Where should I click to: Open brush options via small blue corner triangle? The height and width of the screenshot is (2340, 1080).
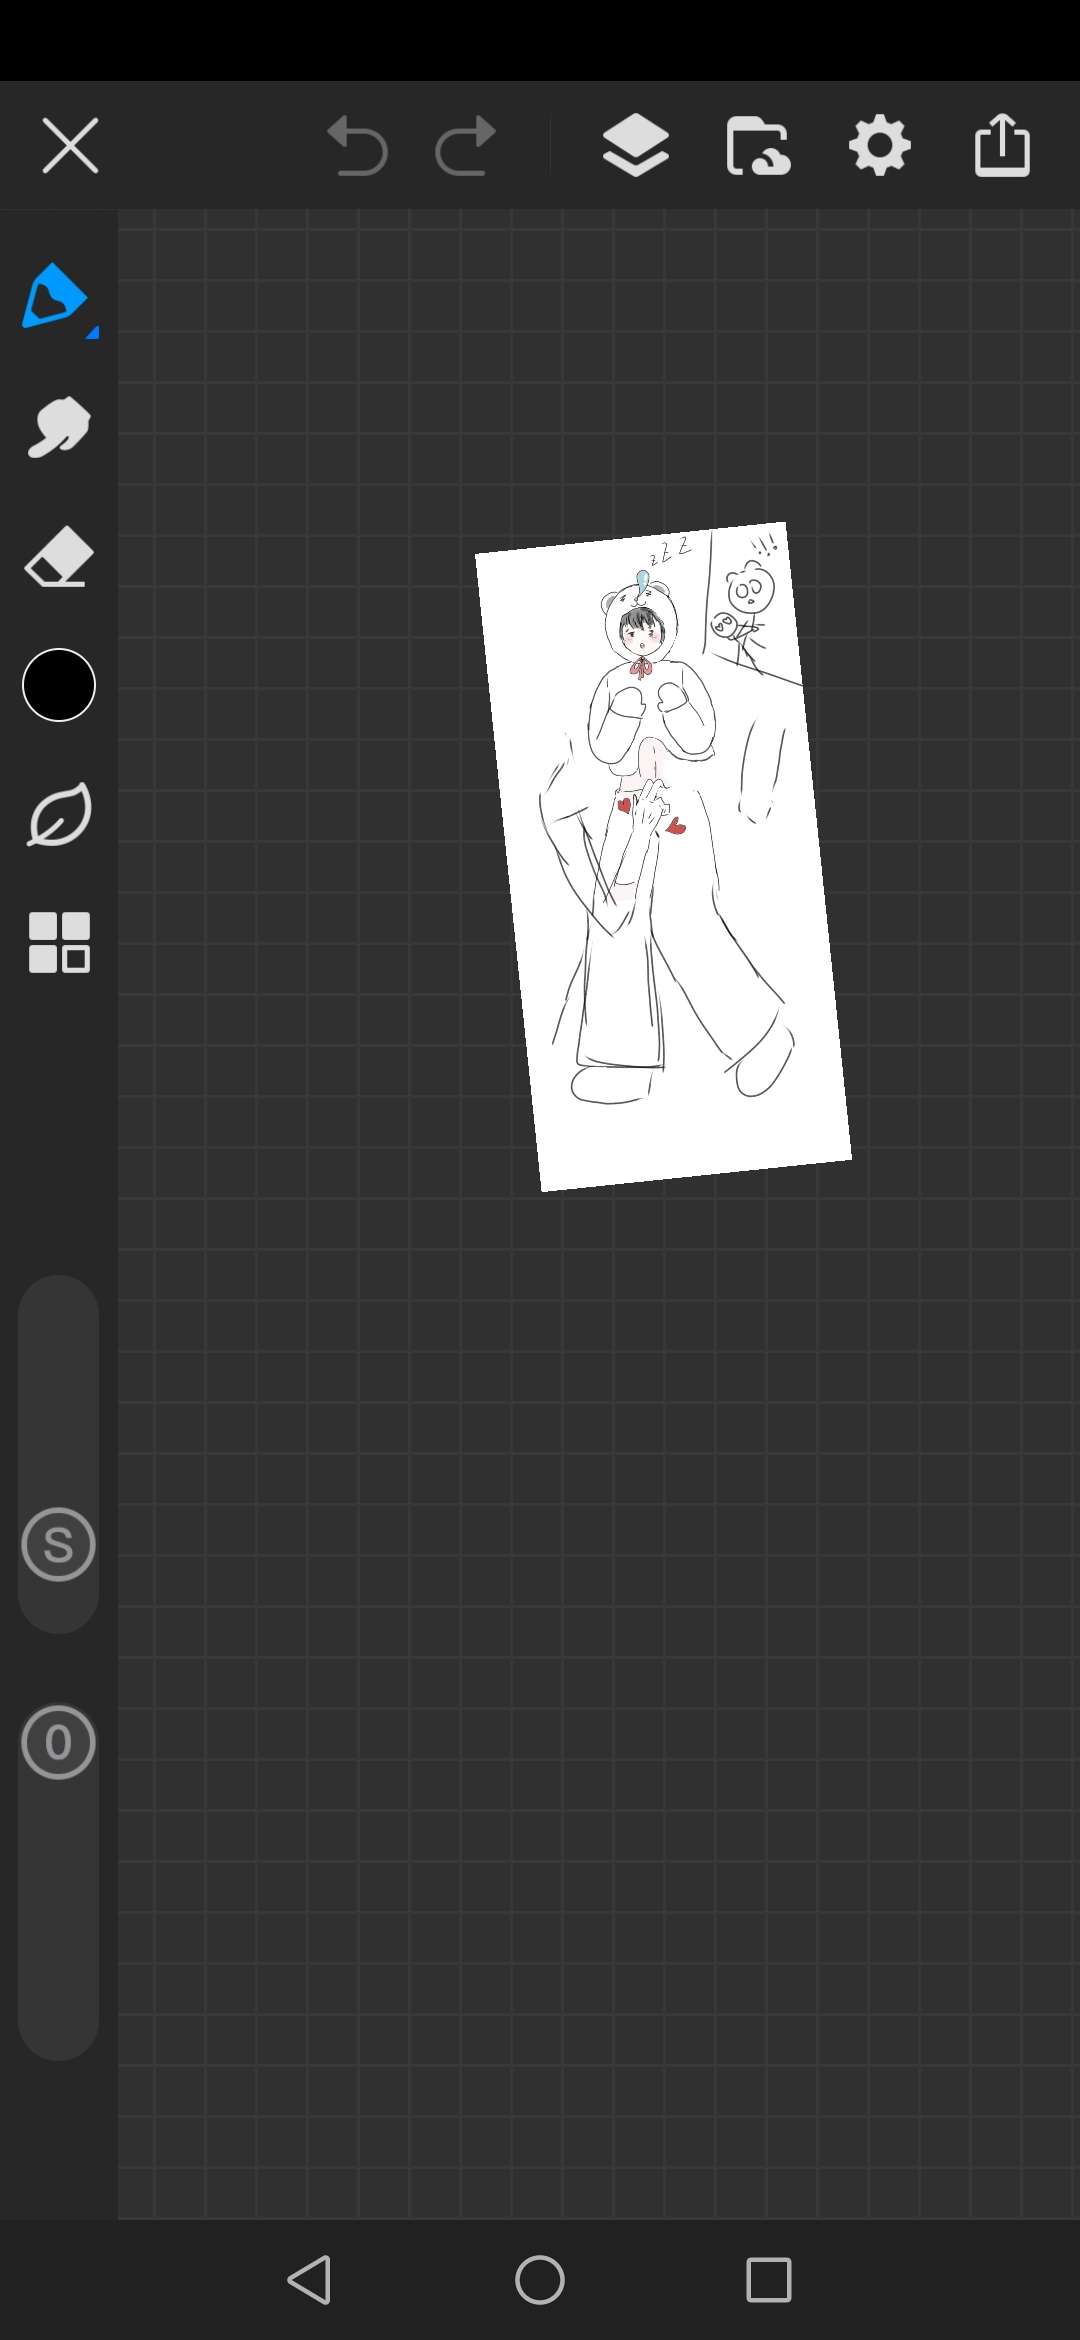click(92, 333)
